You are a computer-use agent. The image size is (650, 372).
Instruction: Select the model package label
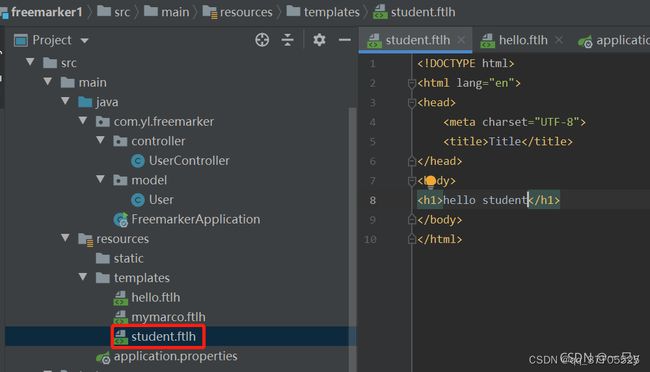149,180
